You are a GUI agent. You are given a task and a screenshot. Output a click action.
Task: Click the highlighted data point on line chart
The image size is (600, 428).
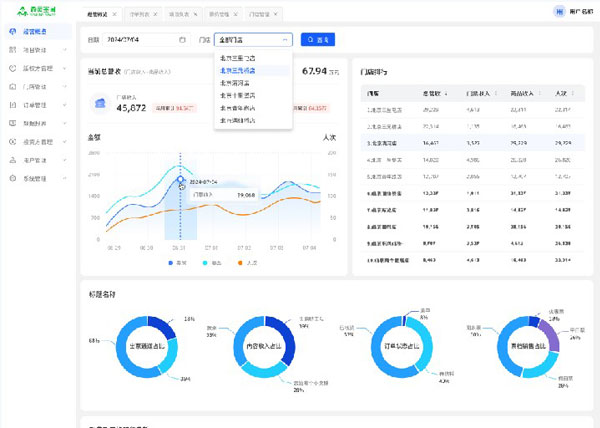(x=181, y=181)
